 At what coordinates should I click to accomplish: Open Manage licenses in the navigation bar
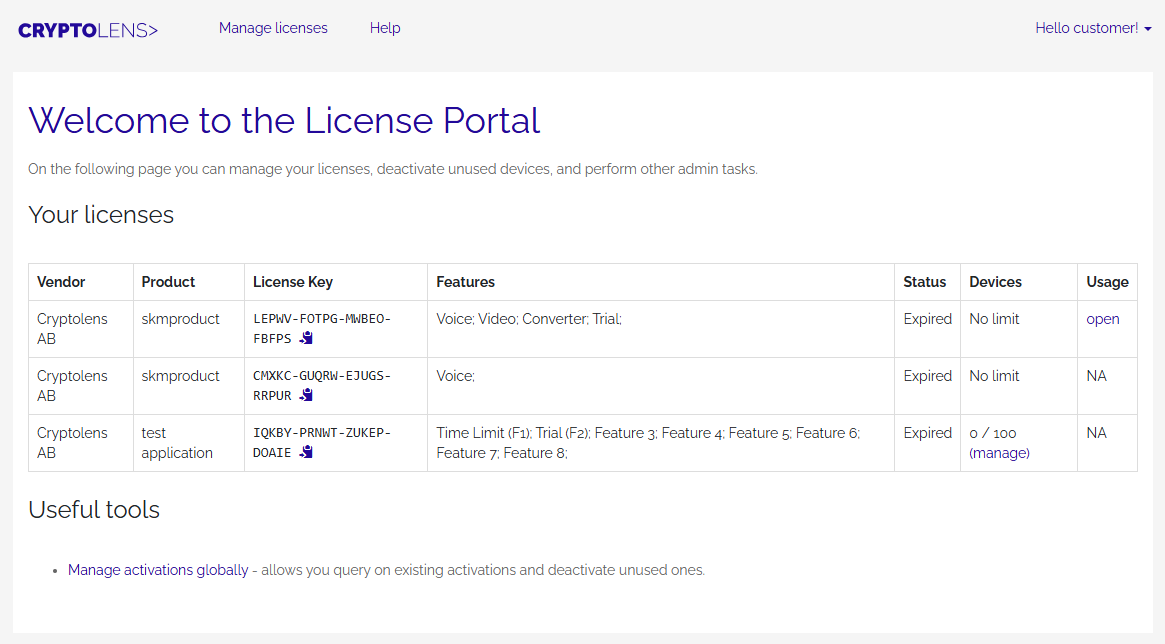(273, 28)
